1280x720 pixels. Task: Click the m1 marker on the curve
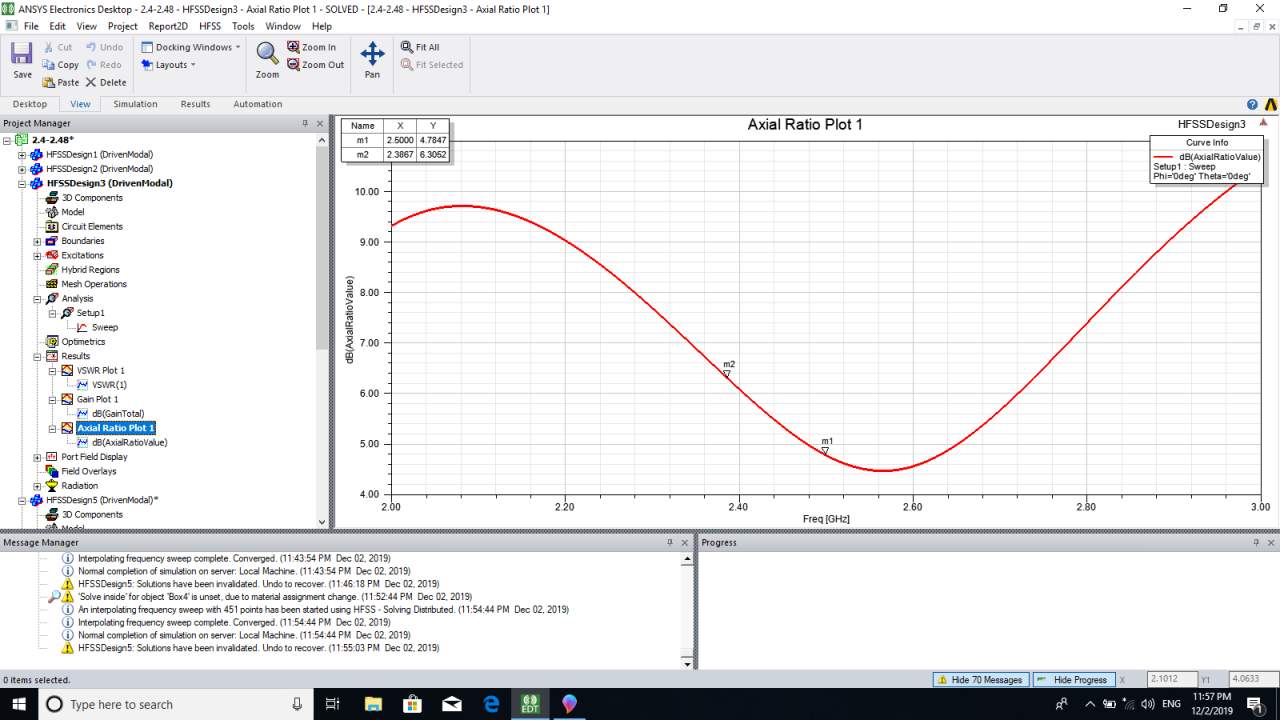[825, 451]
